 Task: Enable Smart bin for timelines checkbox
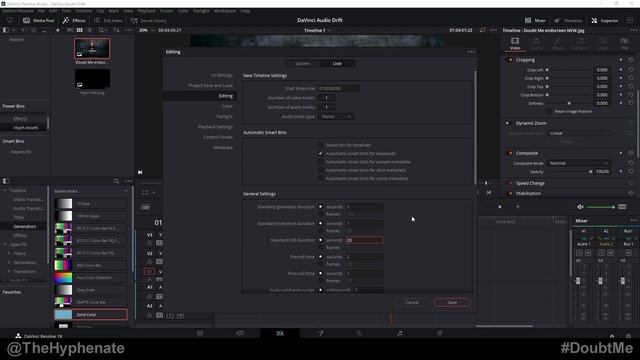point(320,145)
